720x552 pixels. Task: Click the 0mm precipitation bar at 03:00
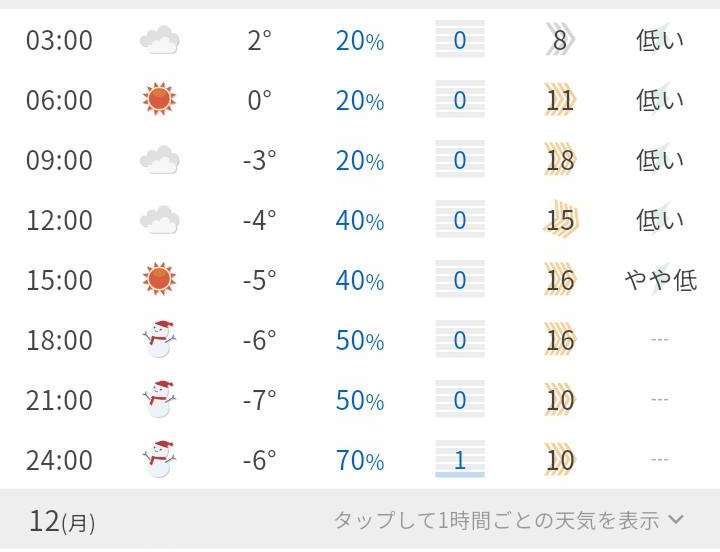click(460, 41)
